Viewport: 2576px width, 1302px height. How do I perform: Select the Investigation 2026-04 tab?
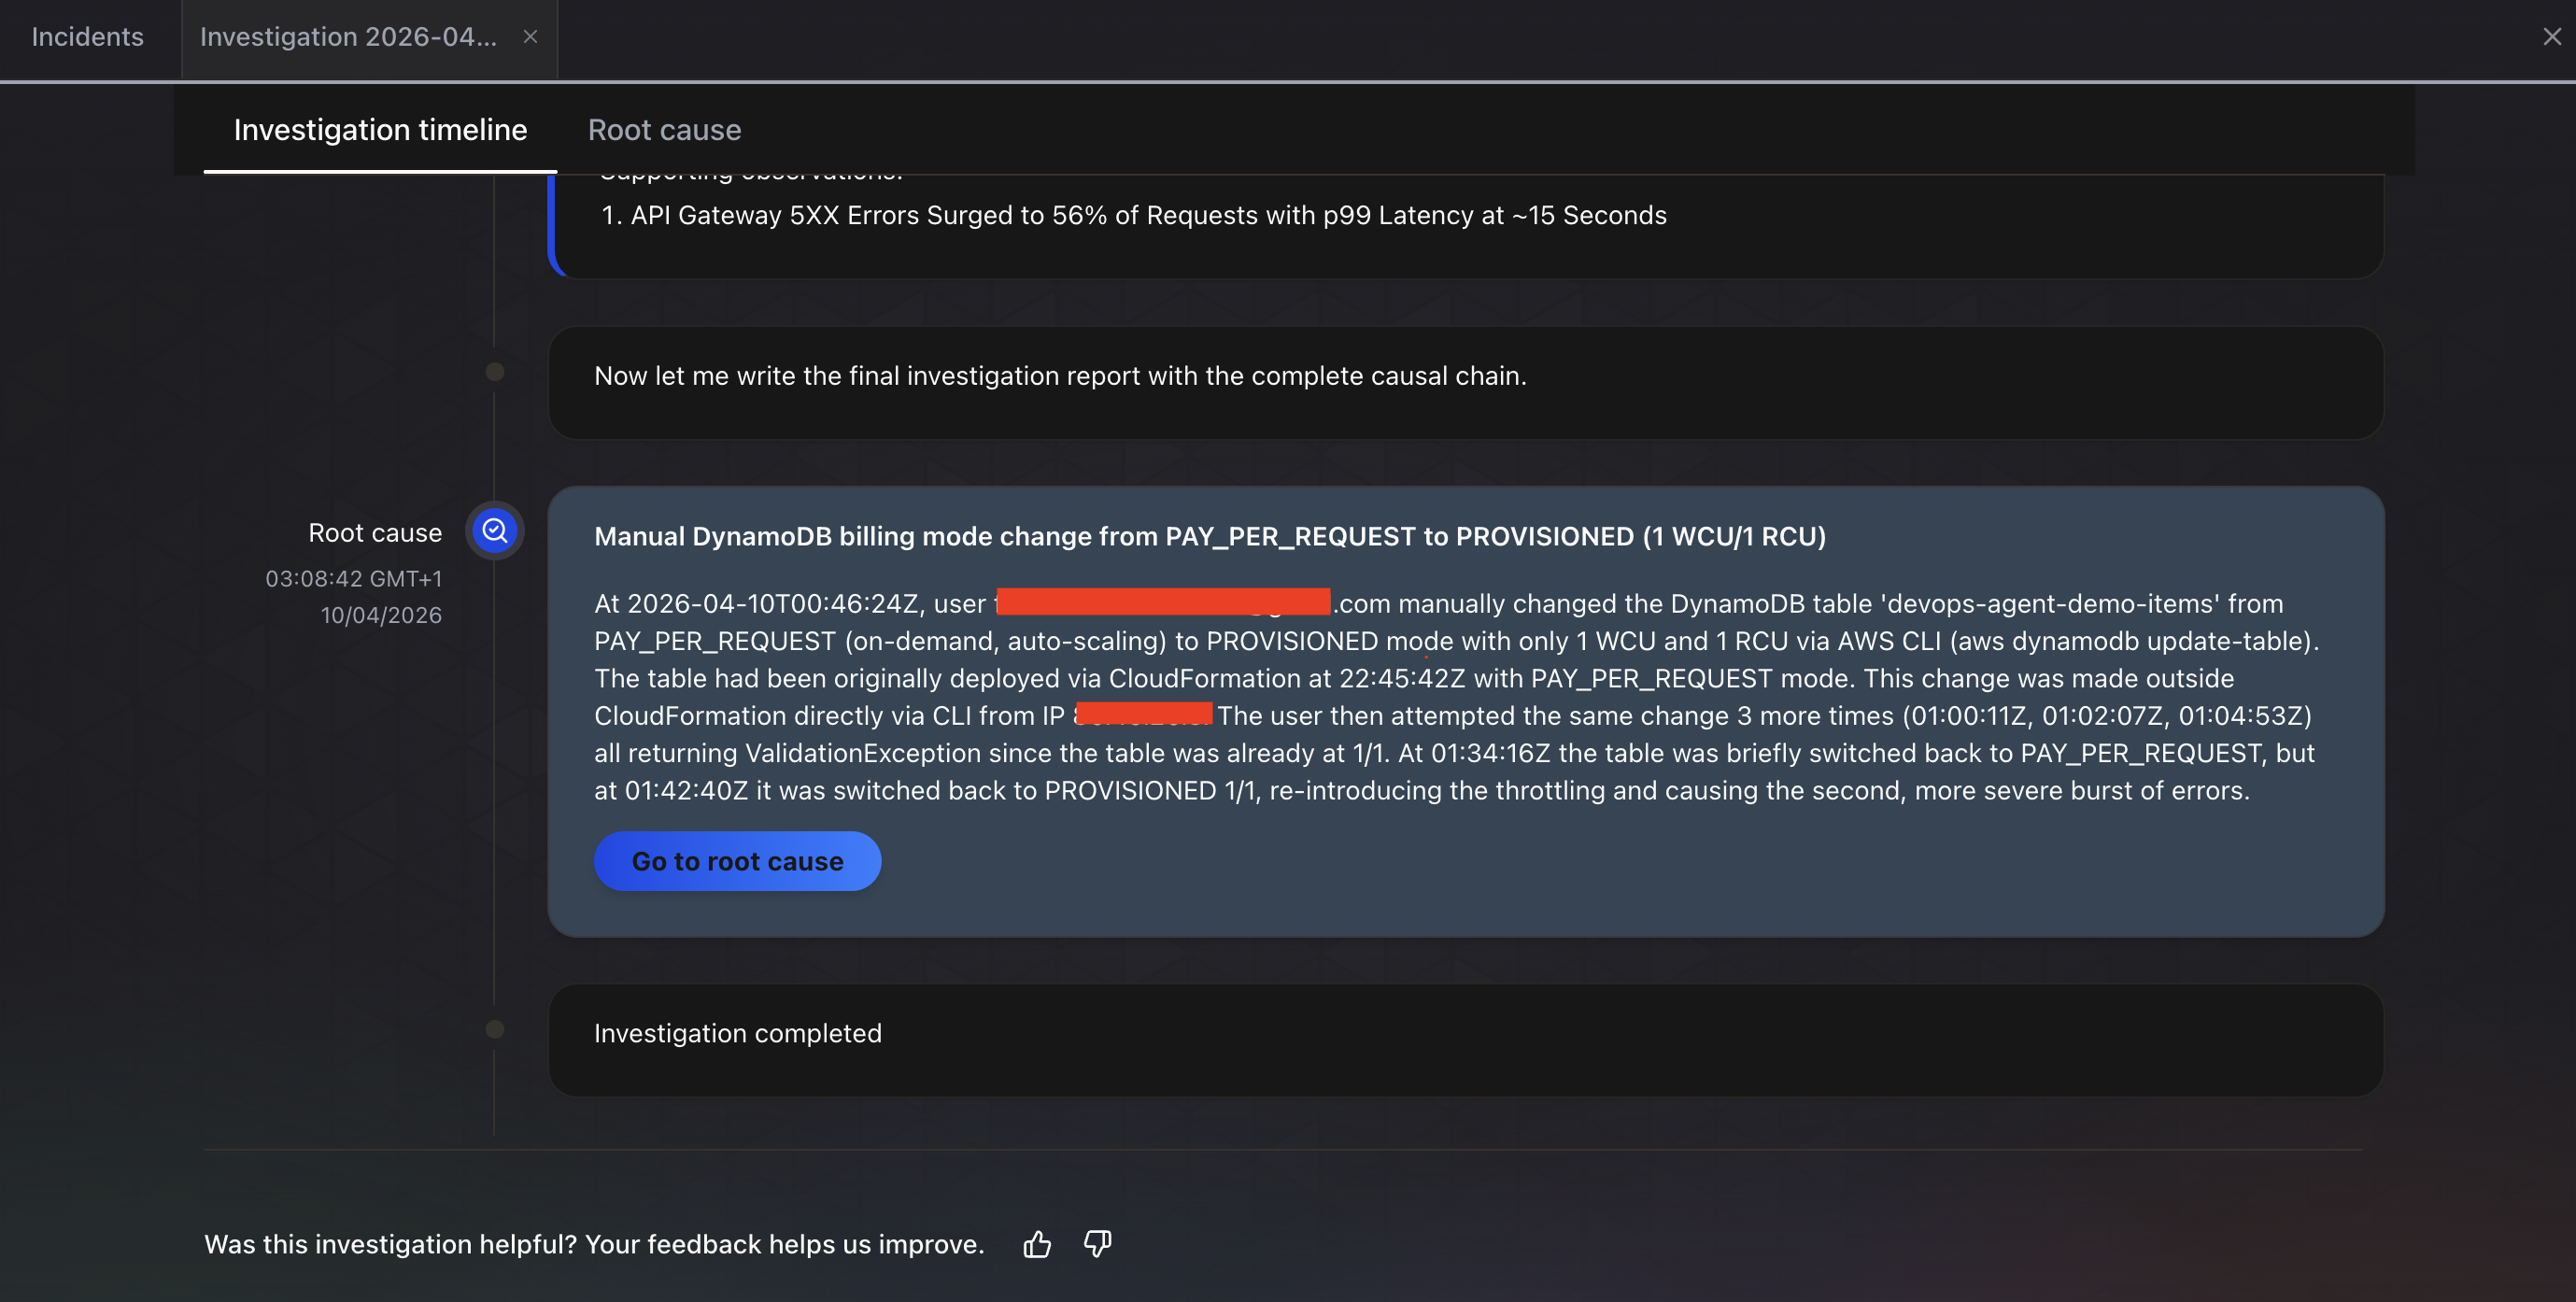(347, 37)
